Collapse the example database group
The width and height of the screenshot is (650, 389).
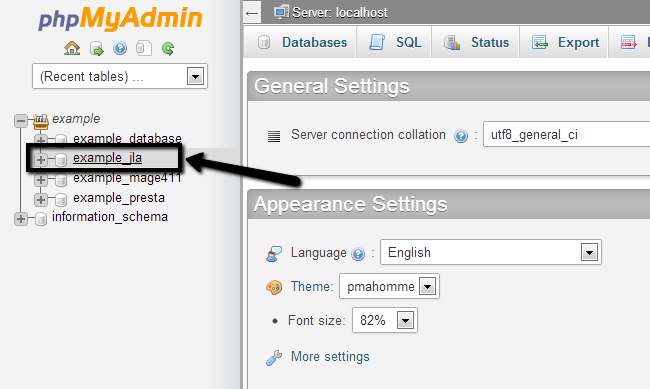coord(21,121)
